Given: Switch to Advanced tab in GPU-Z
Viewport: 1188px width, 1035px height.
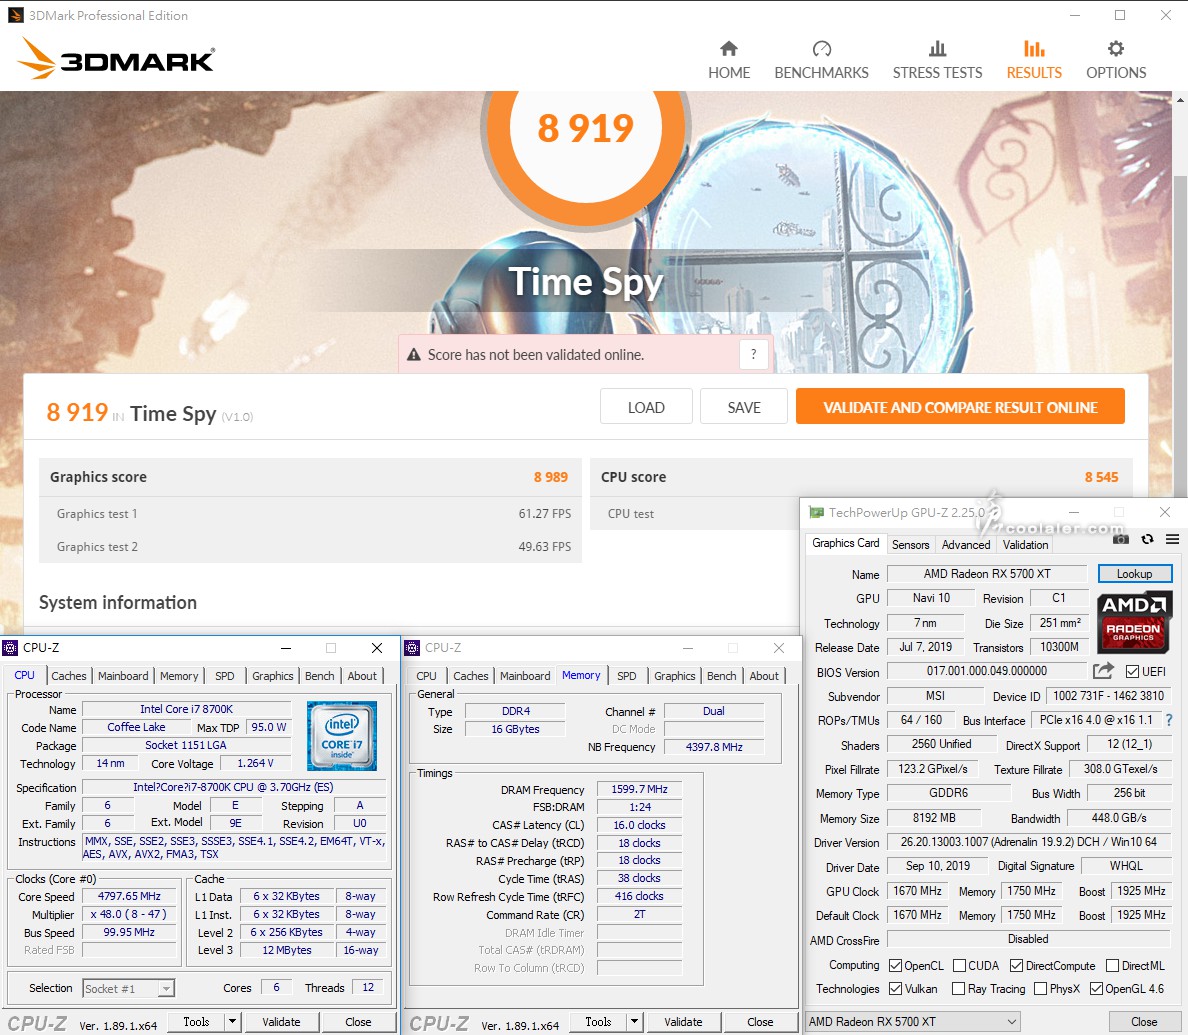Looking at the screenshot, I should pyautogui.click(x=965, y=545).
